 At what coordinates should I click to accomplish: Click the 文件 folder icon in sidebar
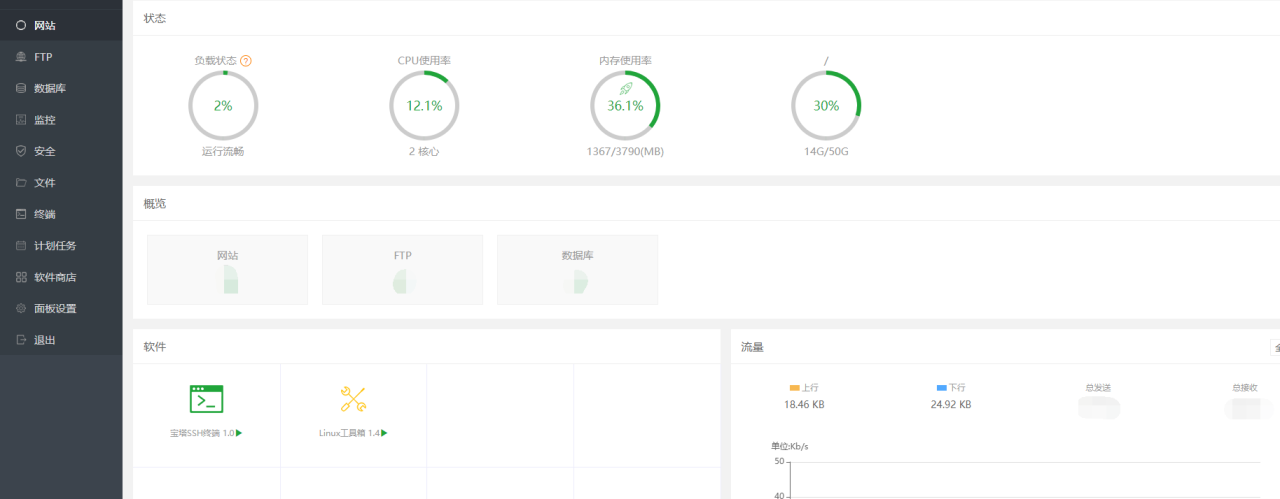click(x=21, y=183)
